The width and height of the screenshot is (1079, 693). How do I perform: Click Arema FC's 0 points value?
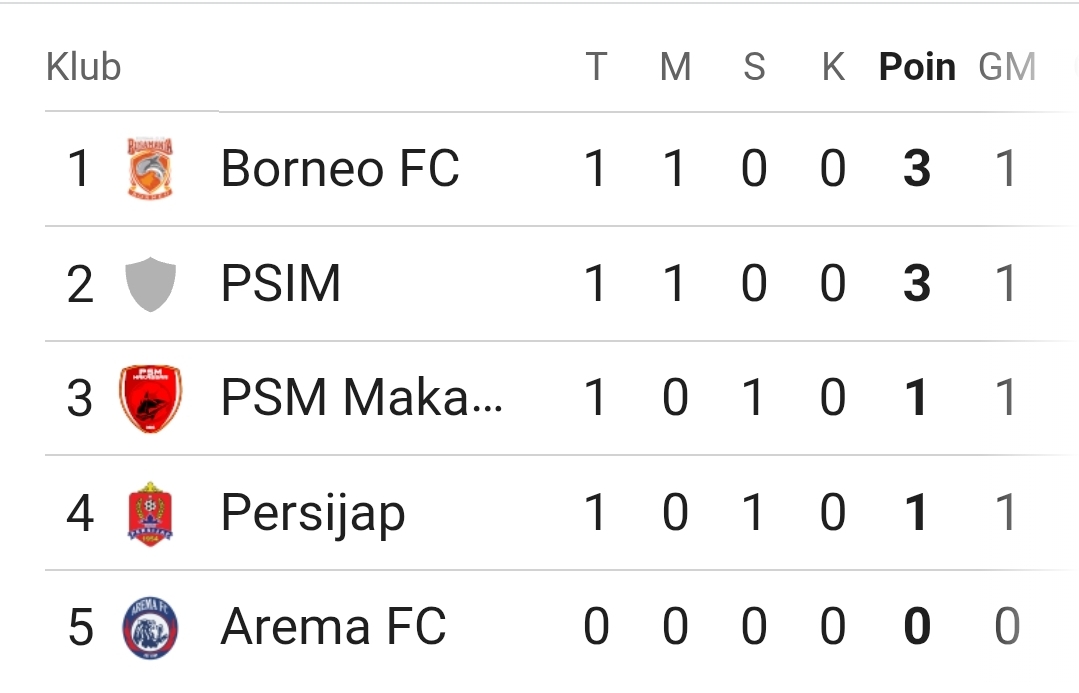(x=917, y=628)
